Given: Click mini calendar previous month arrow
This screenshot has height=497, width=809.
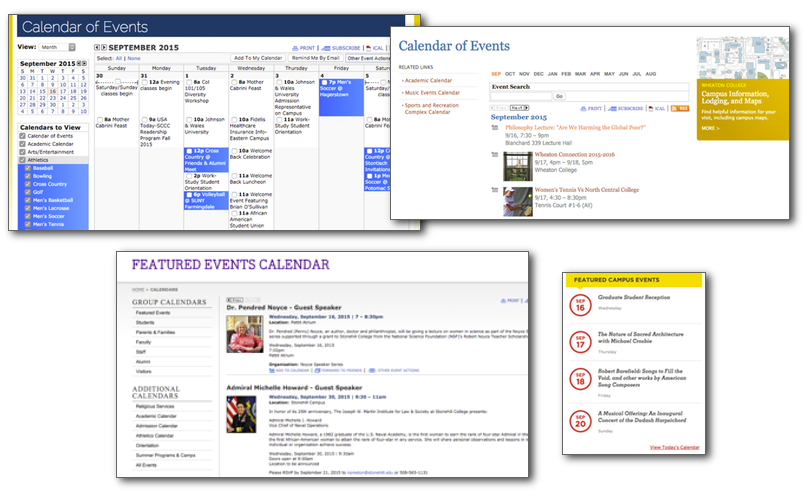Looking at the screenshot, I should click(79, 63).
